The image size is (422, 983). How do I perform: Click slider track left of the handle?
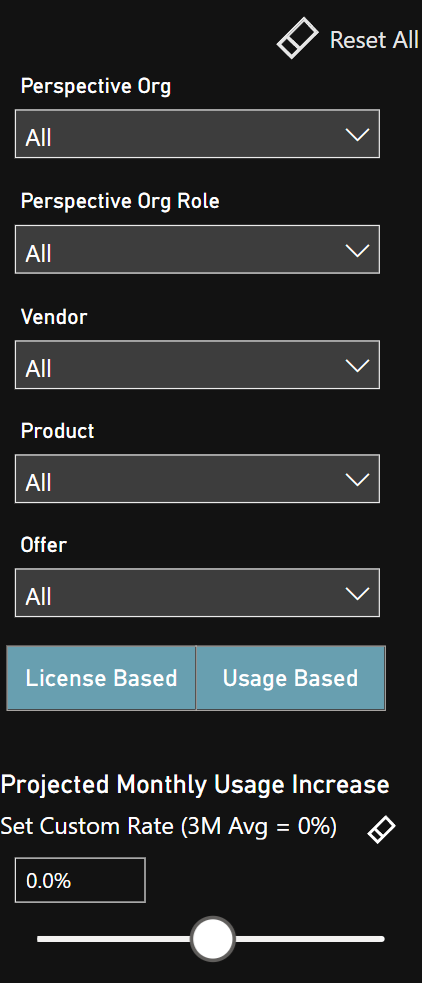pyautogui.click(x=113, y=938)
